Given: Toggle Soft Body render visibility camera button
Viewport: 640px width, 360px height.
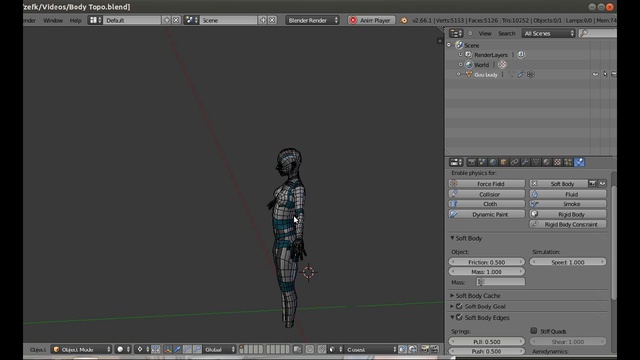Looking at the screenshot, I should [592, 184].
